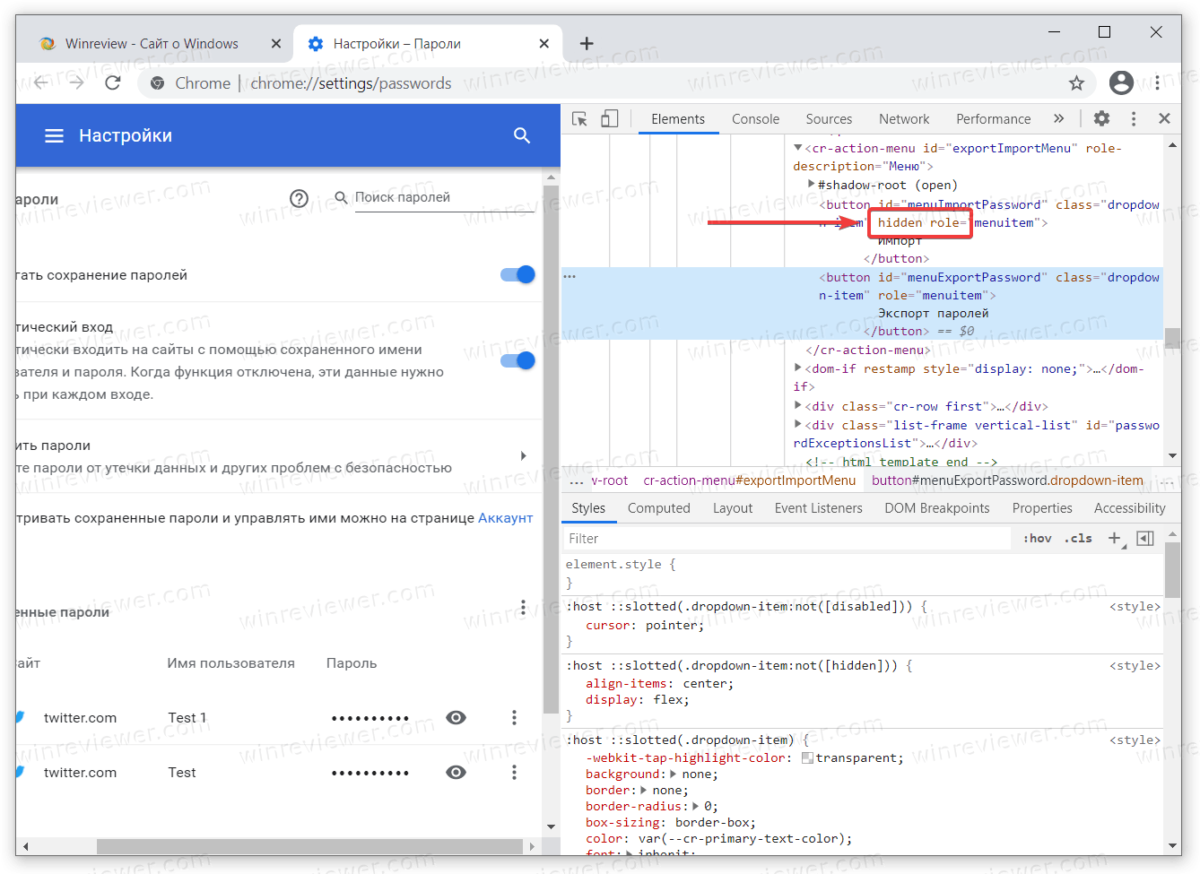This screenshot has width=1200, height=874.
Task: Click the transparent color swatch in Styles
Action: [808, 758]
